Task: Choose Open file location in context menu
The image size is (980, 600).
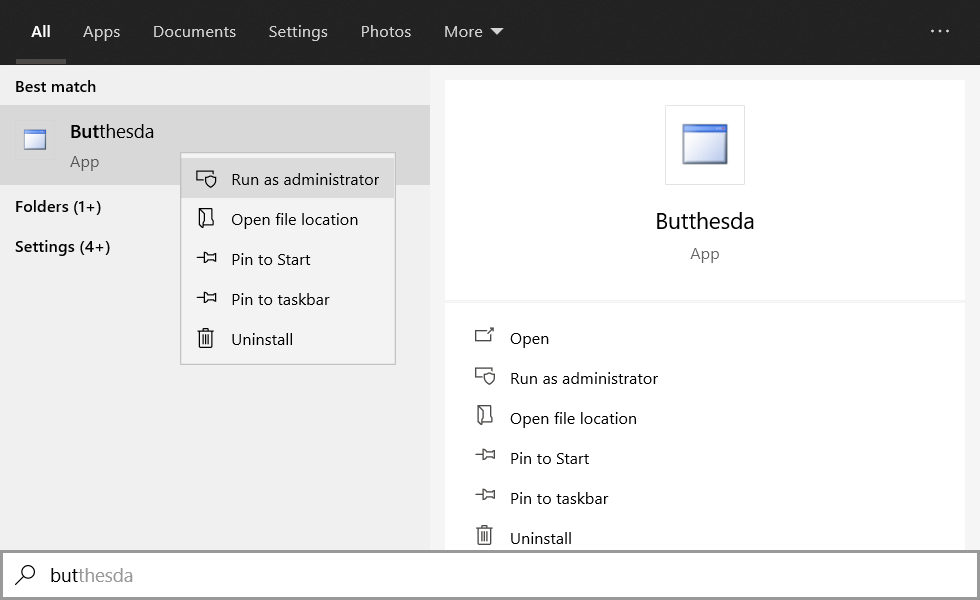Action: tap(288, 219)
